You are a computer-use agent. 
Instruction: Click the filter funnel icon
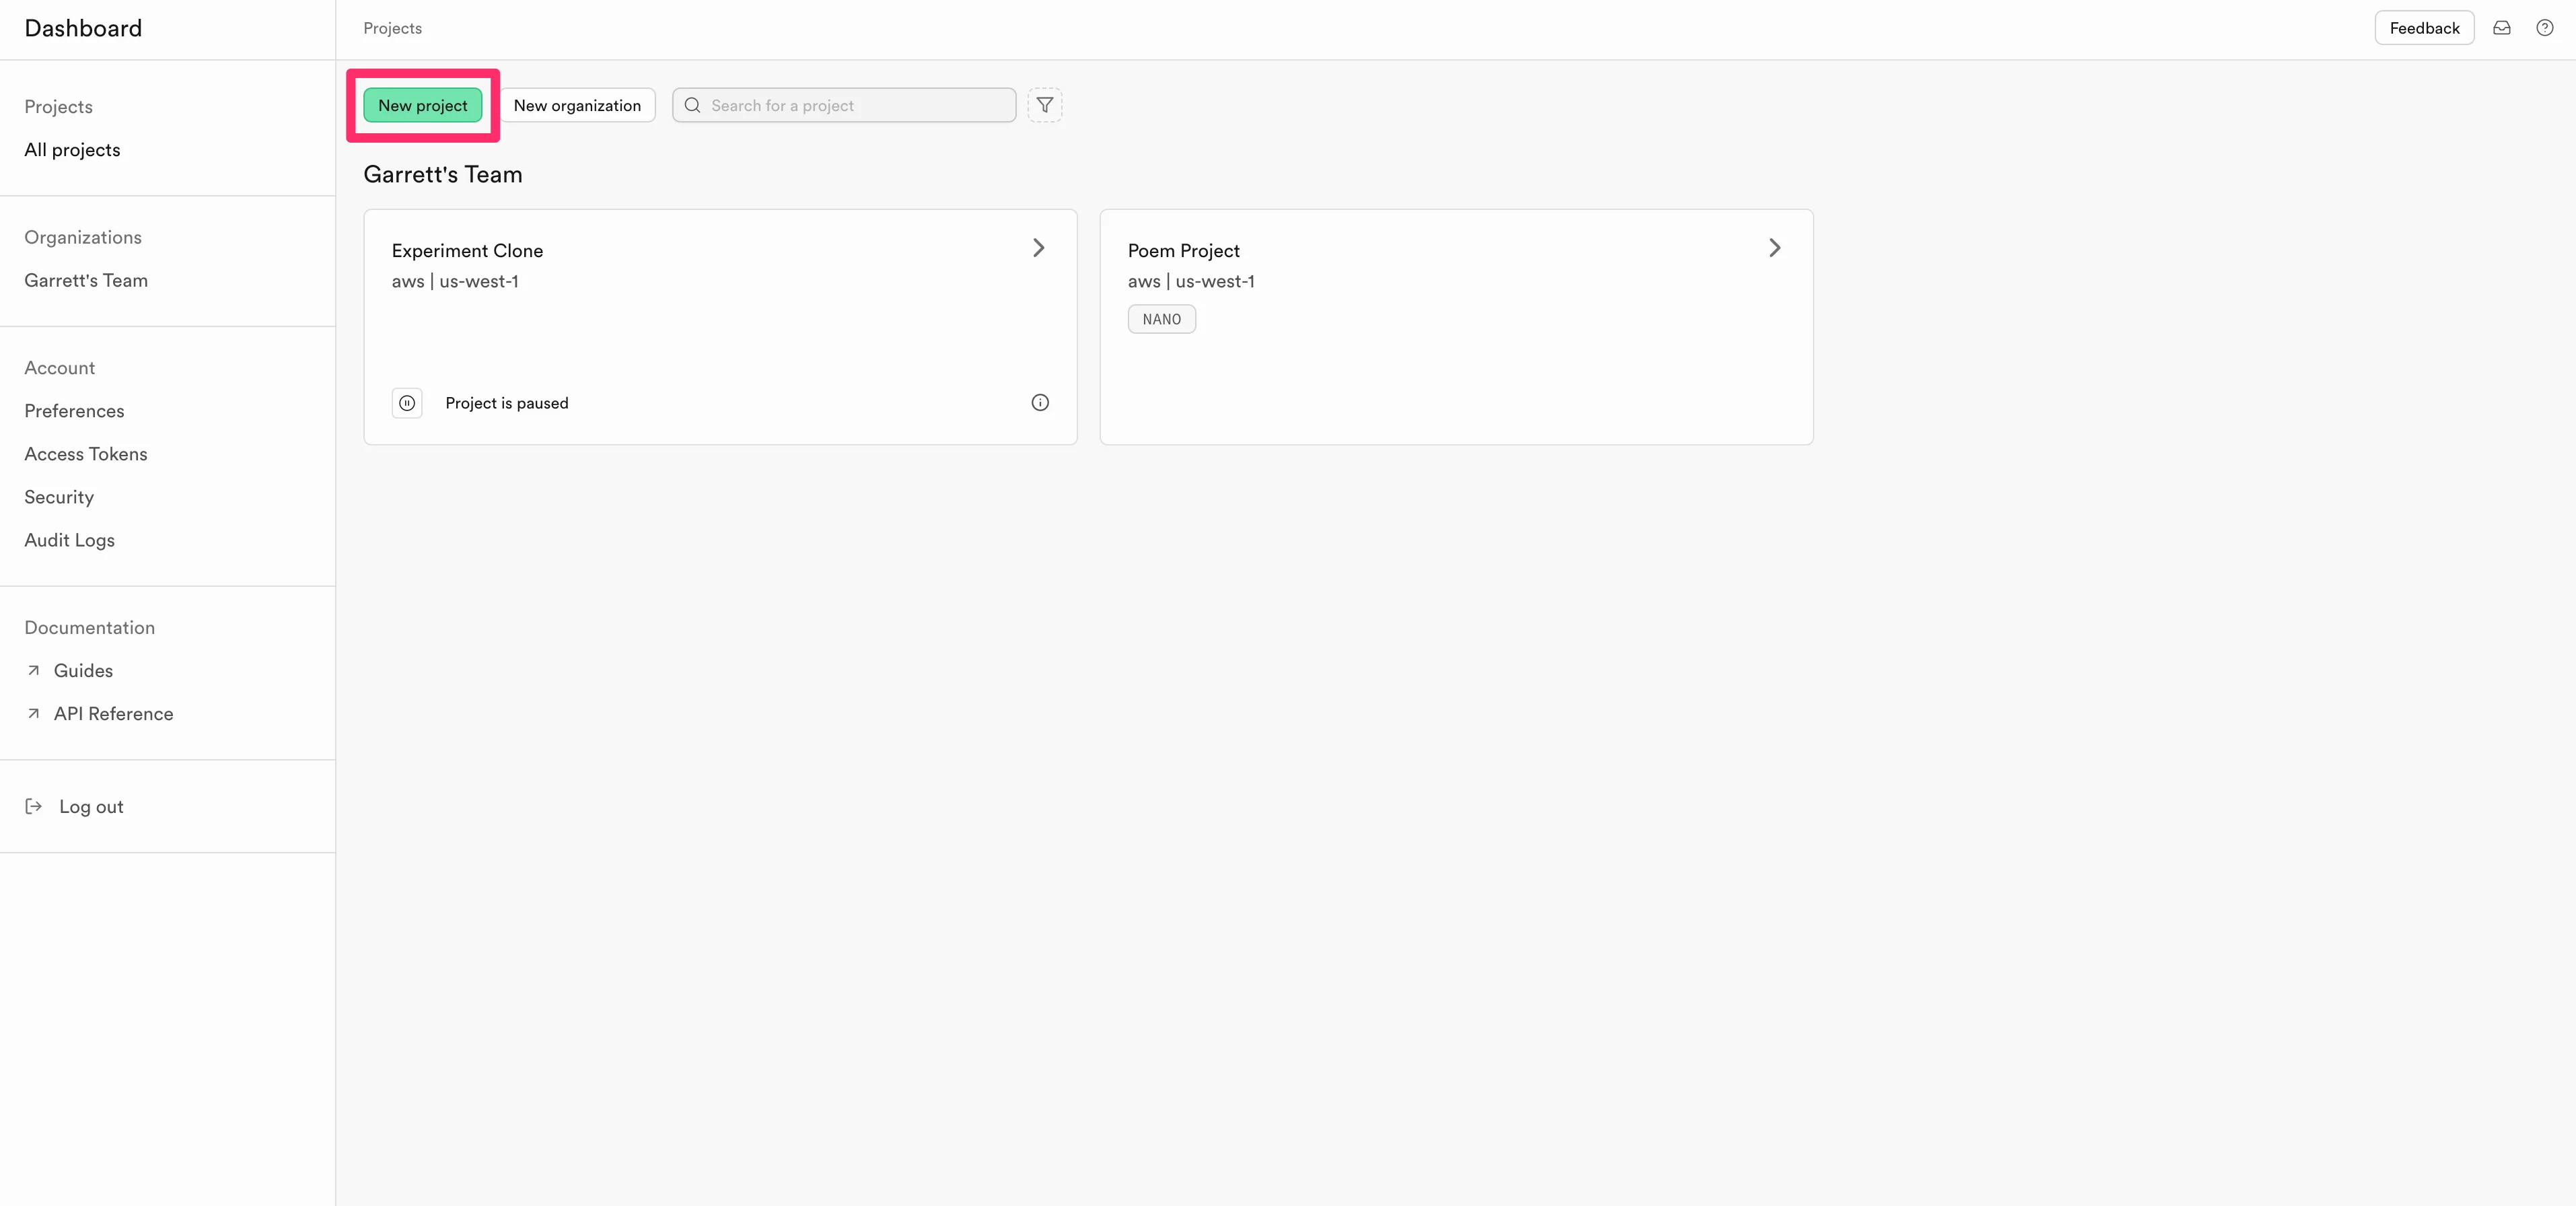click(1044, 105)
